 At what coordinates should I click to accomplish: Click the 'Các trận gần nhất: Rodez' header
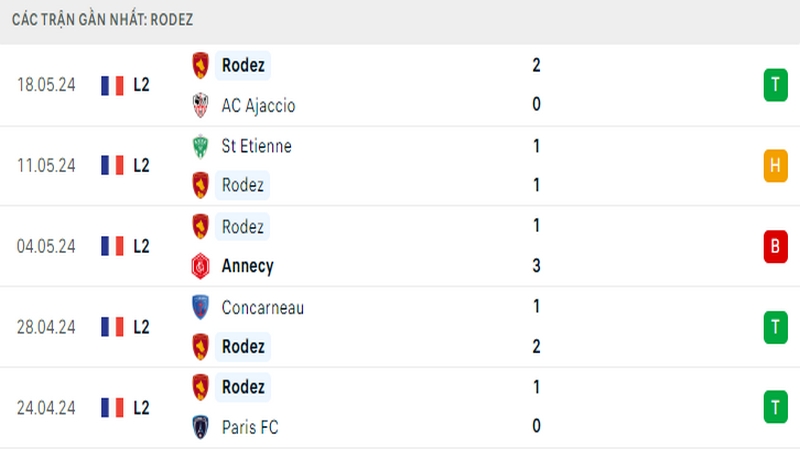pos(103,19)
